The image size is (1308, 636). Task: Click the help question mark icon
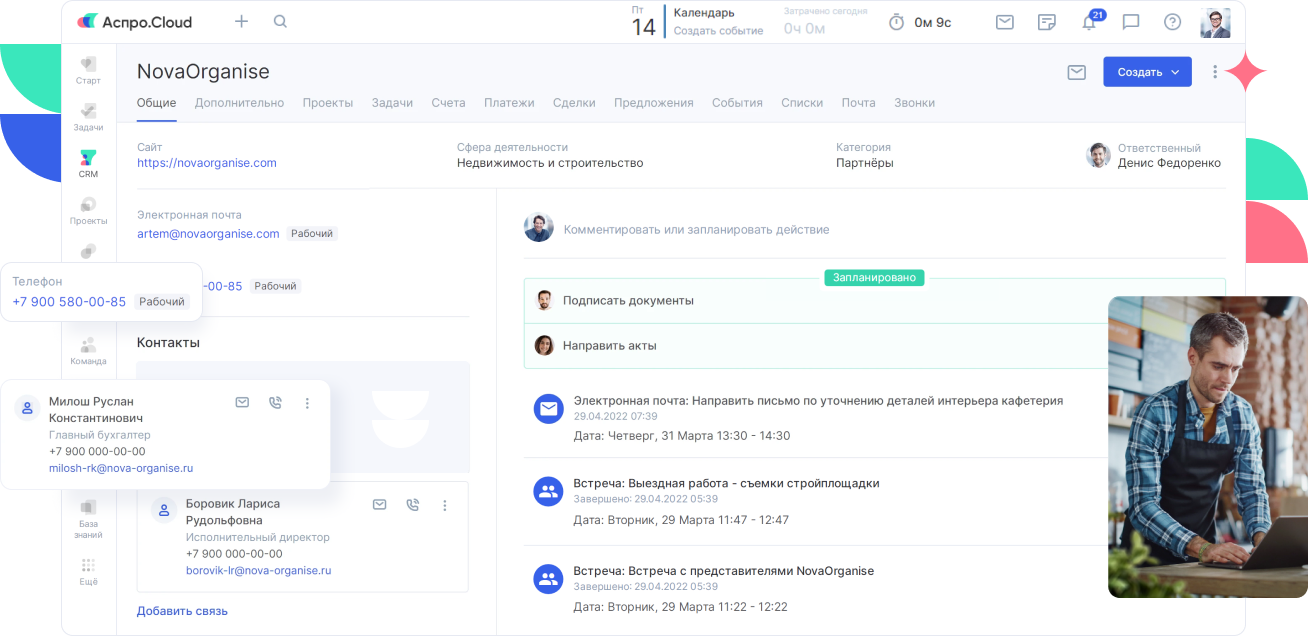coord(1172,22)
